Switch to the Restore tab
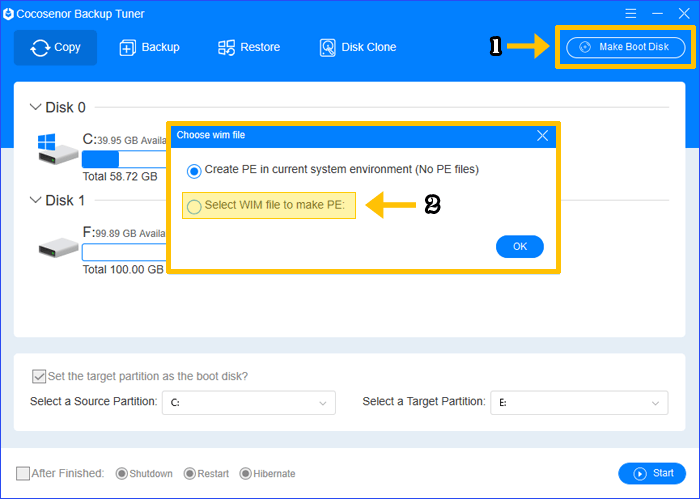 [x=249, y=48]
